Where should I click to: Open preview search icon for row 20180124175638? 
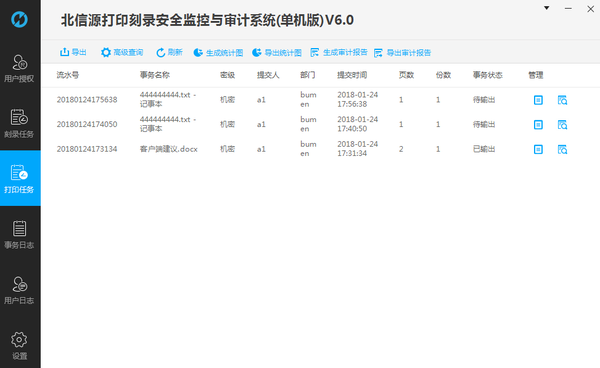pos(562,100)
